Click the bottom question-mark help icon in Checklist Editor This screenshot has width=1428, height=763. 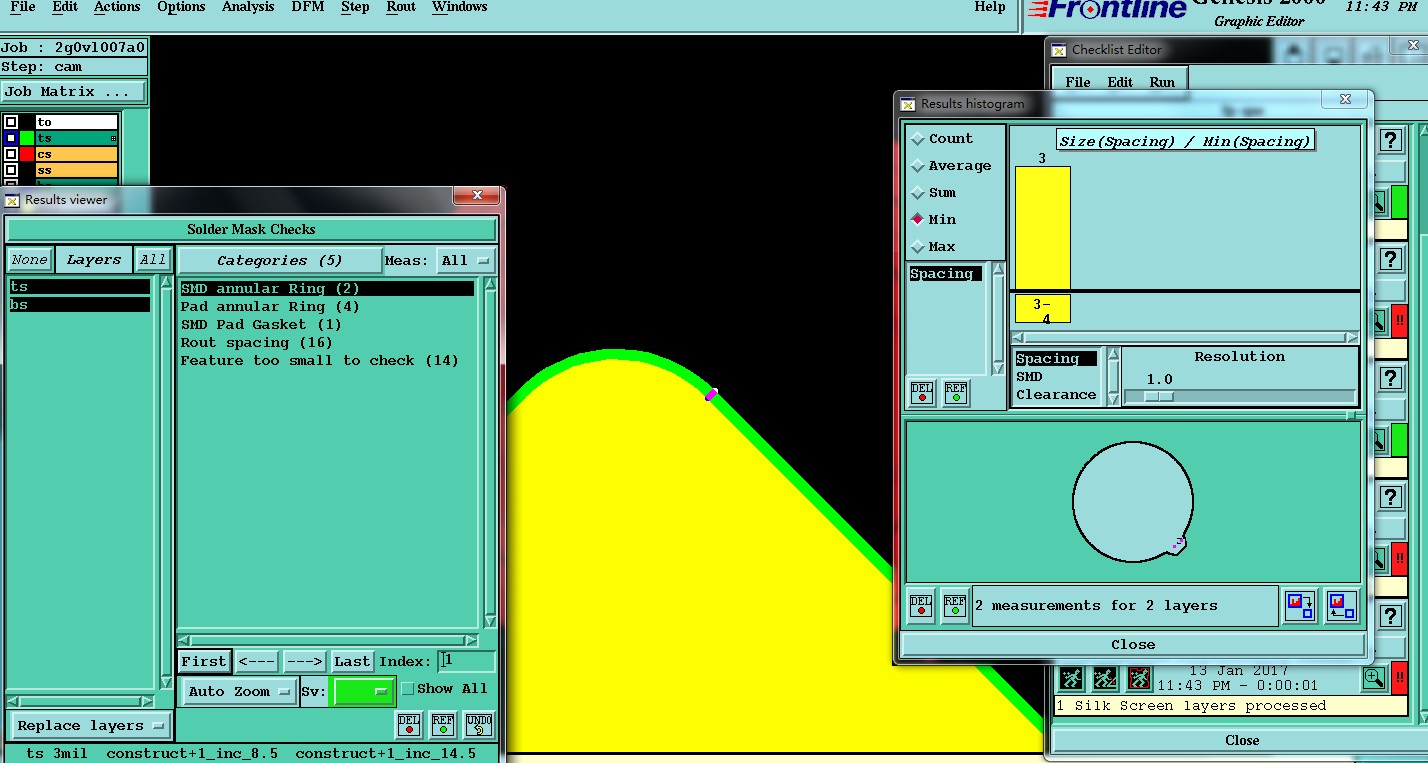coord(1390,615)
